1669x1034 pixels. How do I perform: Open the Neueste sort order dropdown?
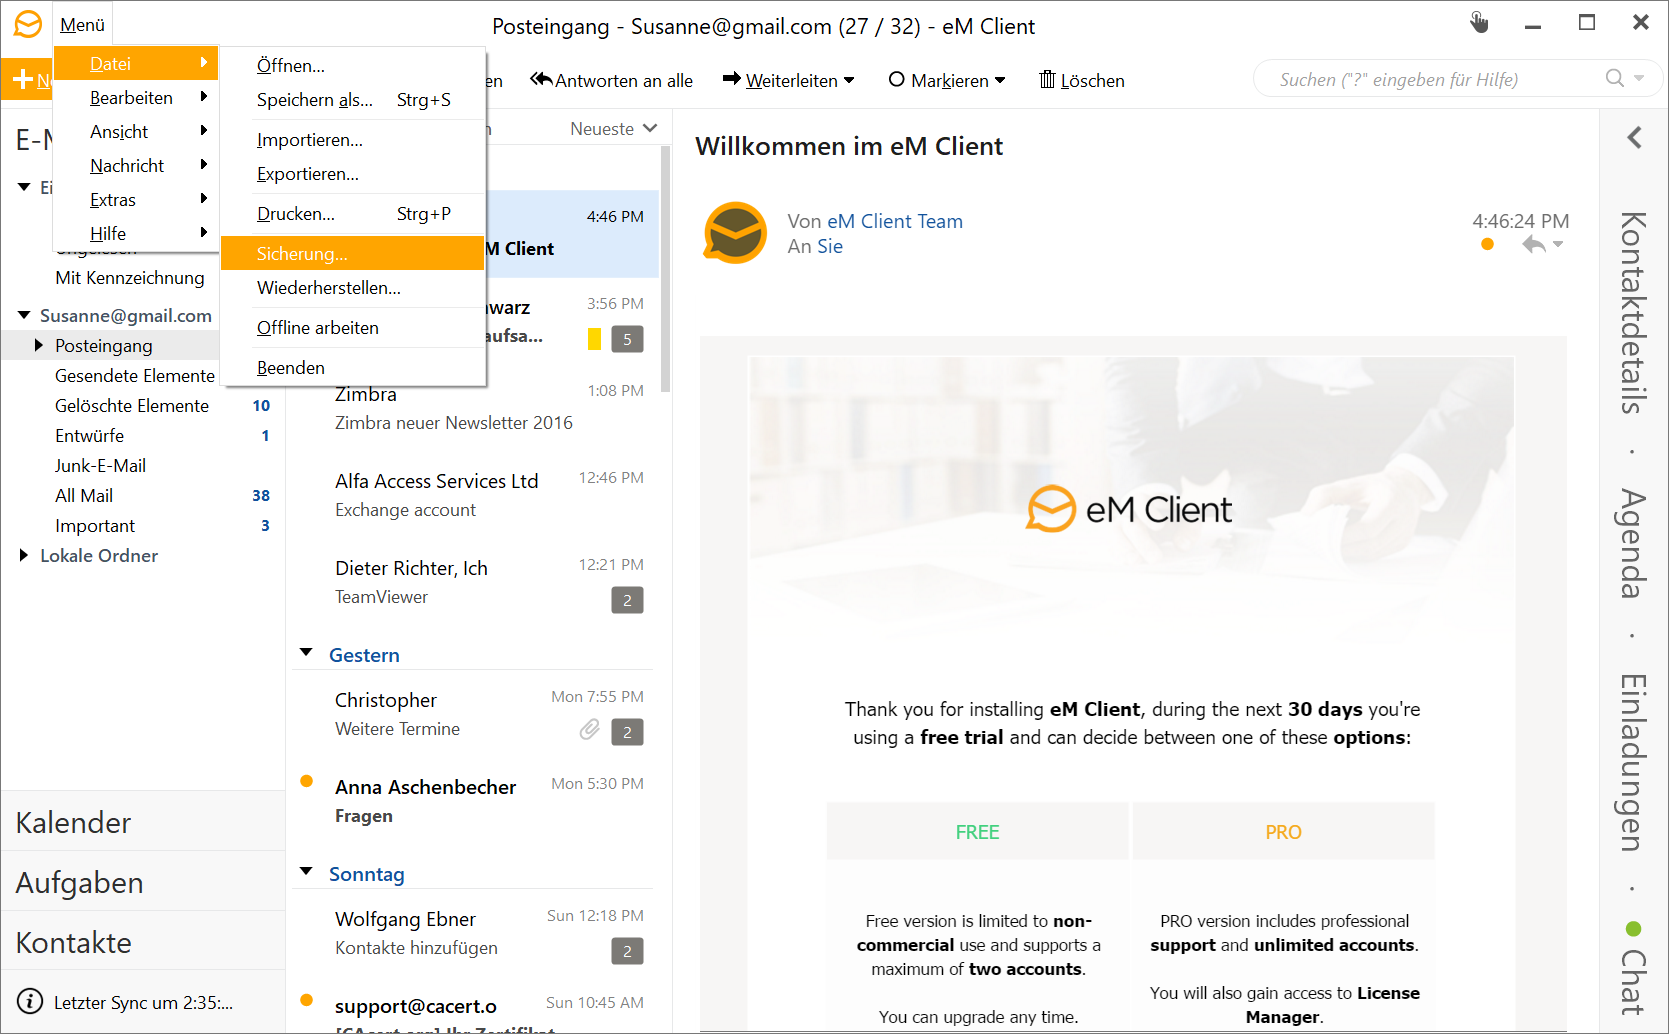point(613,128)
